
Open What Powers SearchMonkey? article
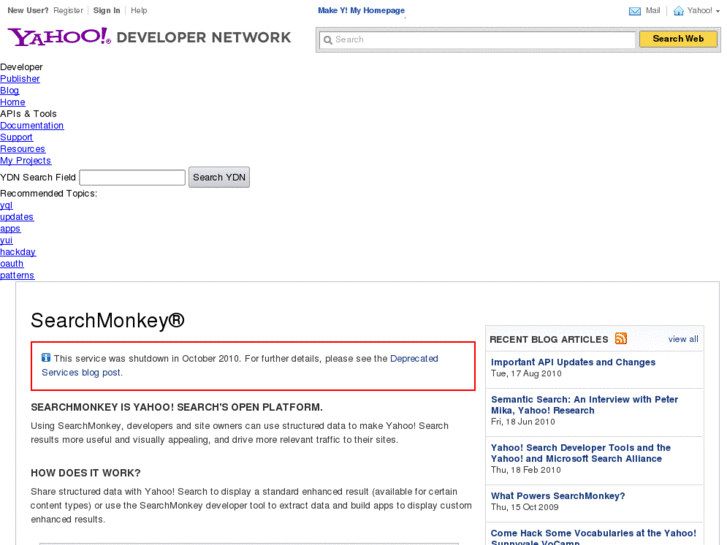(x=558, y=496)
